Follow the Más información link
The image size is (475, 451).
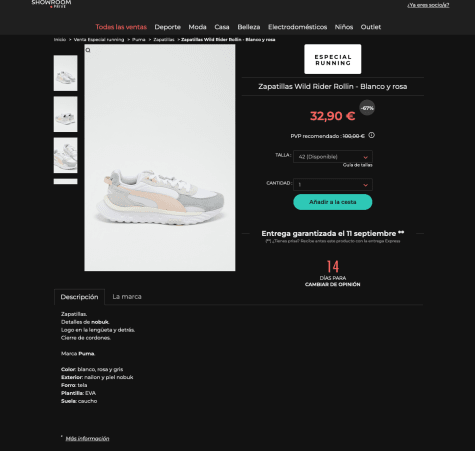coord(87,438)
